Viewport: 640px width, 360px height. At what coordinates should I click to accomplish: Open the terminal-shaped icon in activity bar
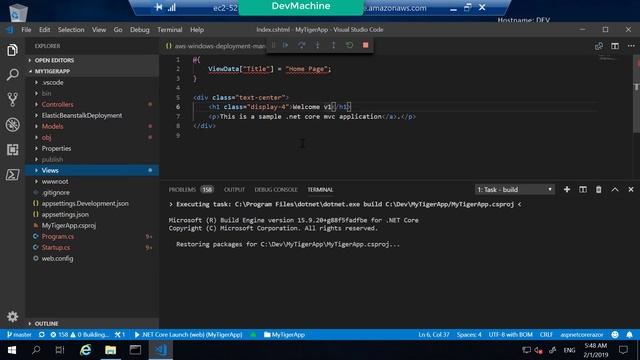[12, 175]
